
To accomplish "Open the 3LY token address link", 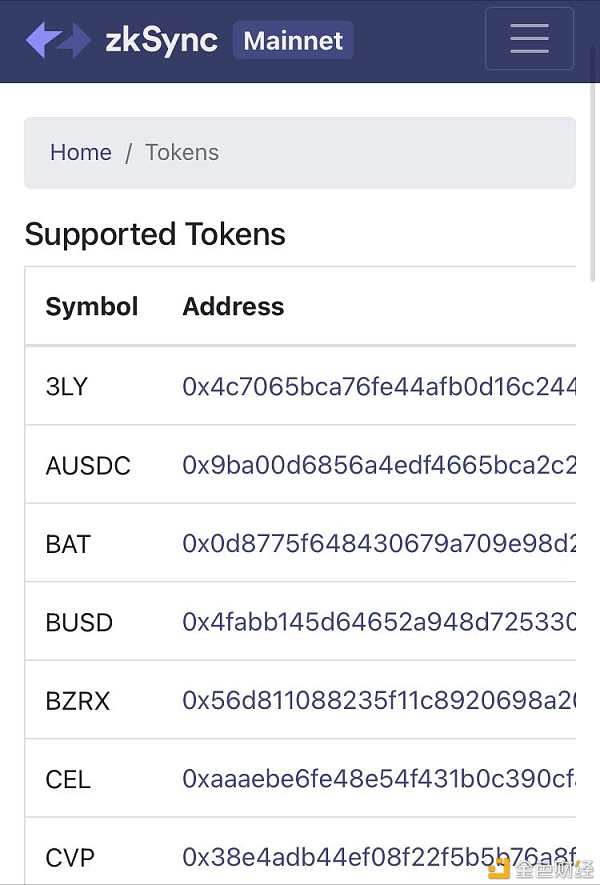I will [379, 386].
